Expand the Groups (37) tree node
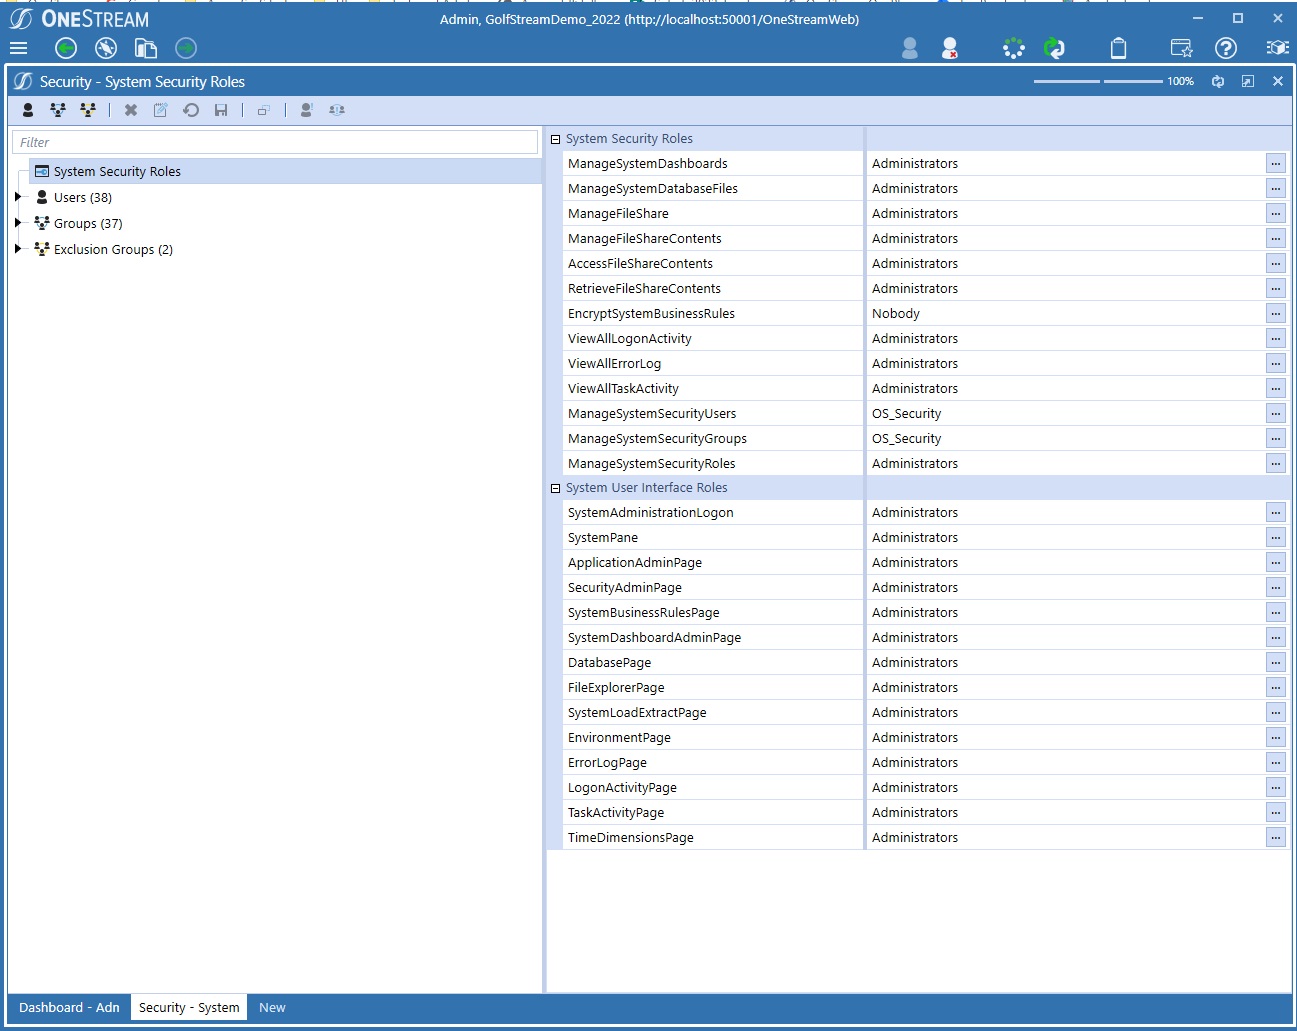 click(18, 223)
